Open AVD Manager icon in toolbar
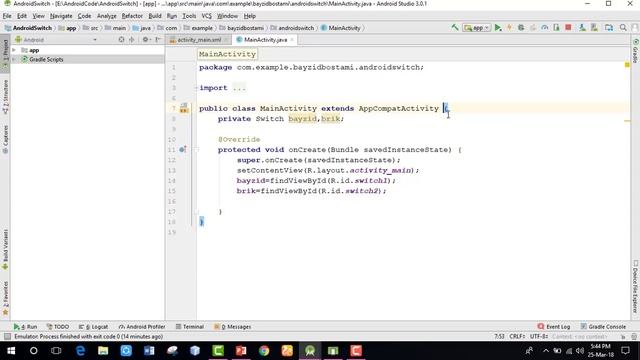This screenshot has width=640, height=360. (x=582, y=28)
